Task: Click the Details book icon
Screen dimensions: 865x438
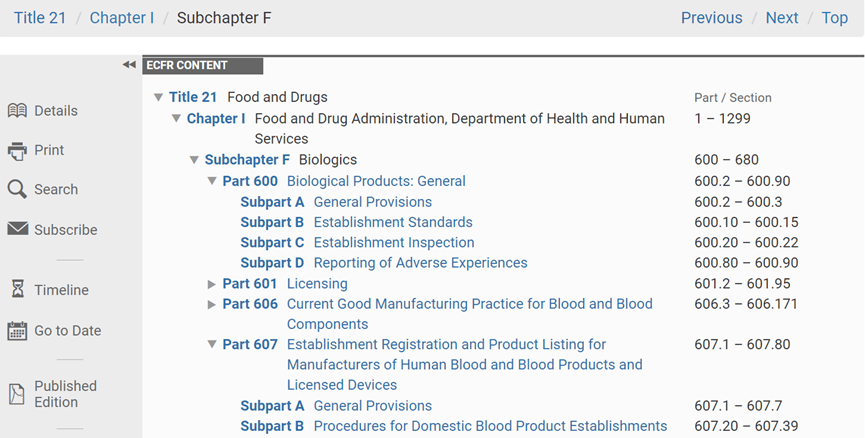Action: (17, 111)
